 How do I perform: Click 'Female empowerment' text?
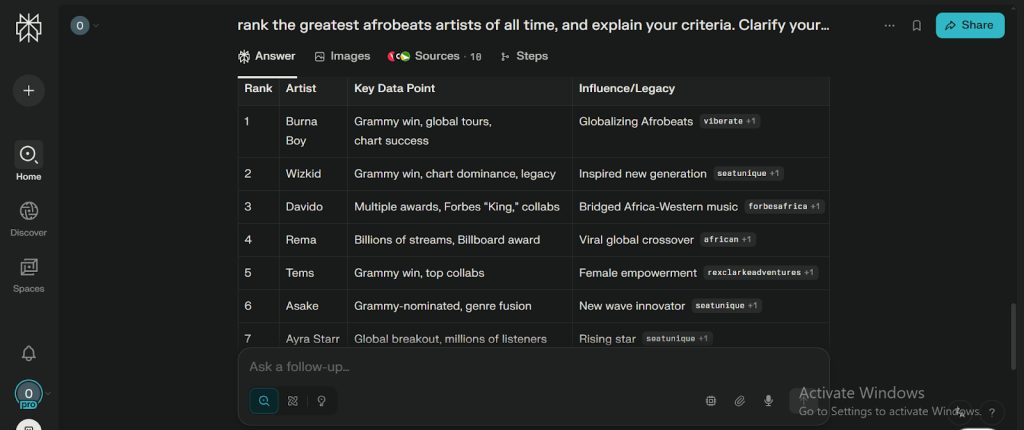click(x=638, y=273)
